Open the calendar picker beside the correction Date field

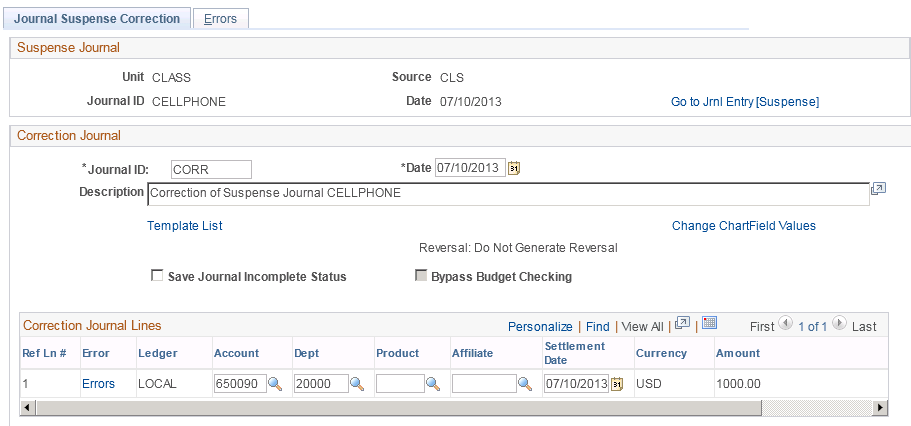click(514, 169)
